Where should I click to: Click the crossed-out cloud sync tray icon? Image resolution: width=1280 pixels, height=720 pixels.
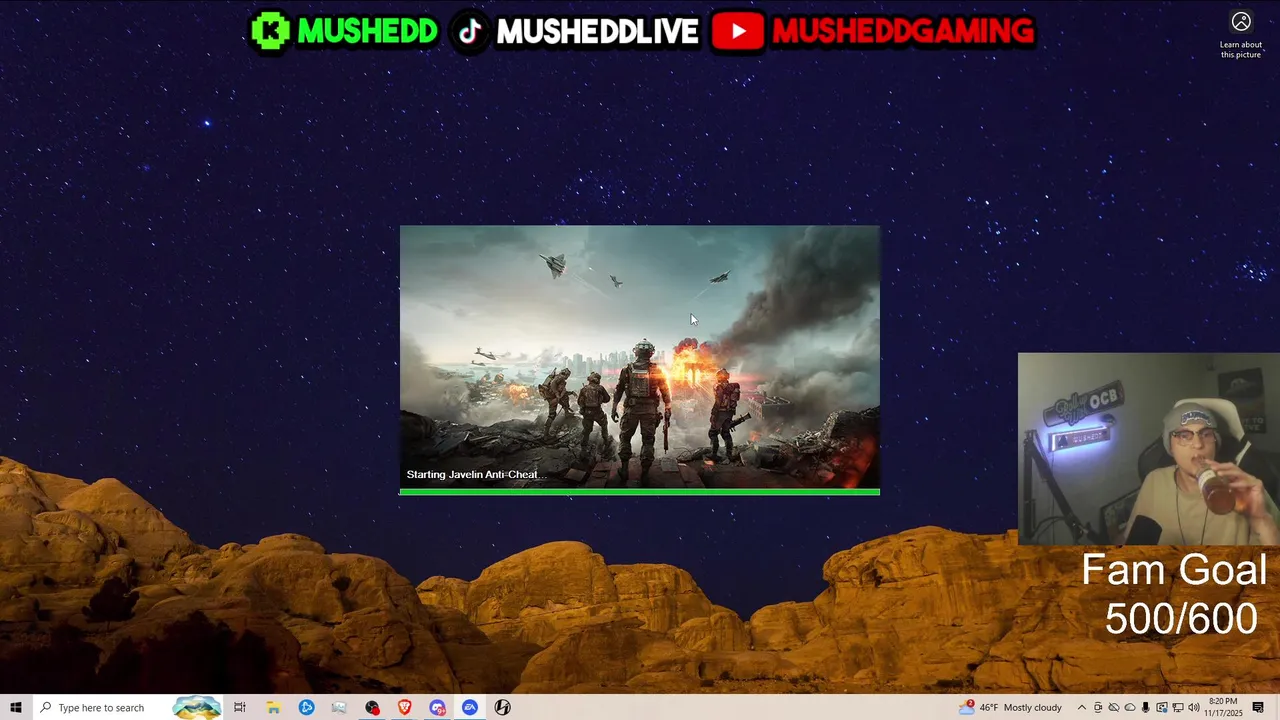pos(1114,707)
